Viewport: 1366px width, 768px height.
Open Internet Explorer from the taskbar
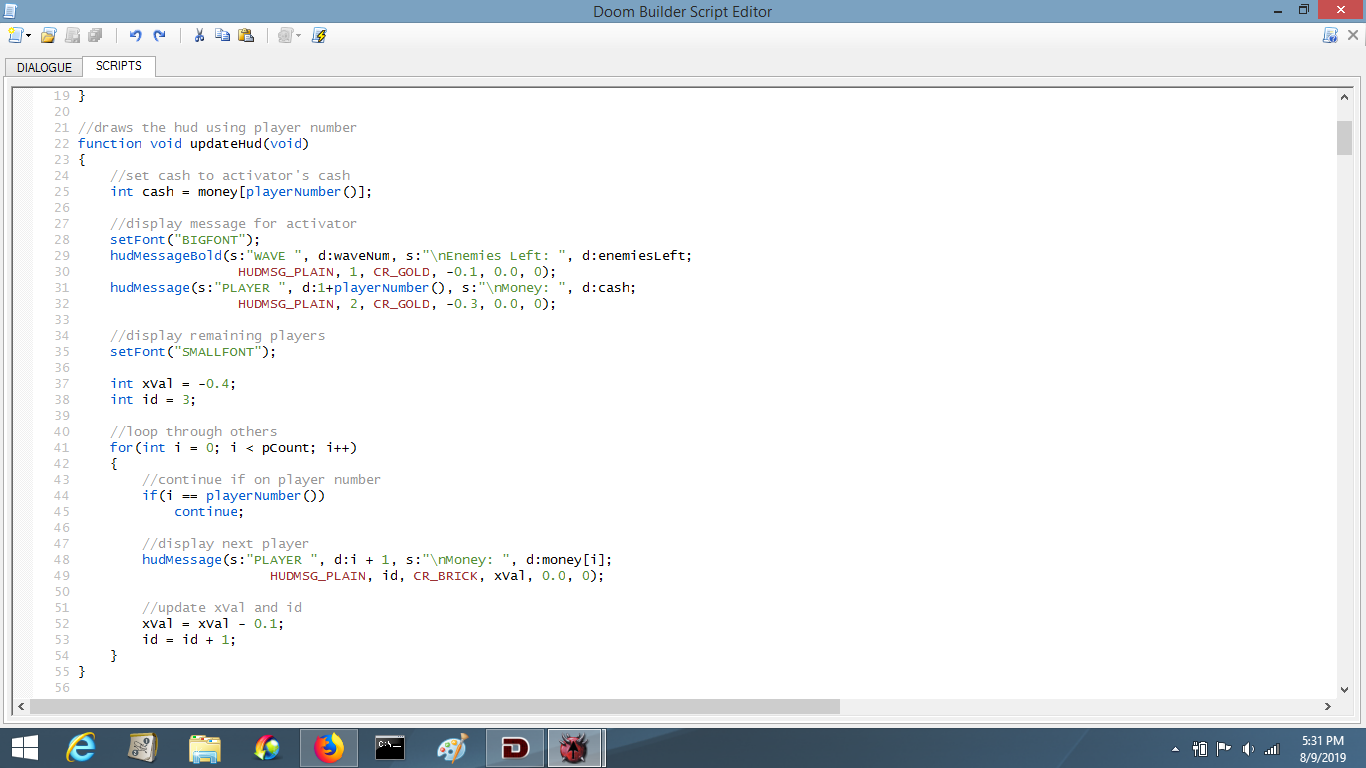[80, 748]
